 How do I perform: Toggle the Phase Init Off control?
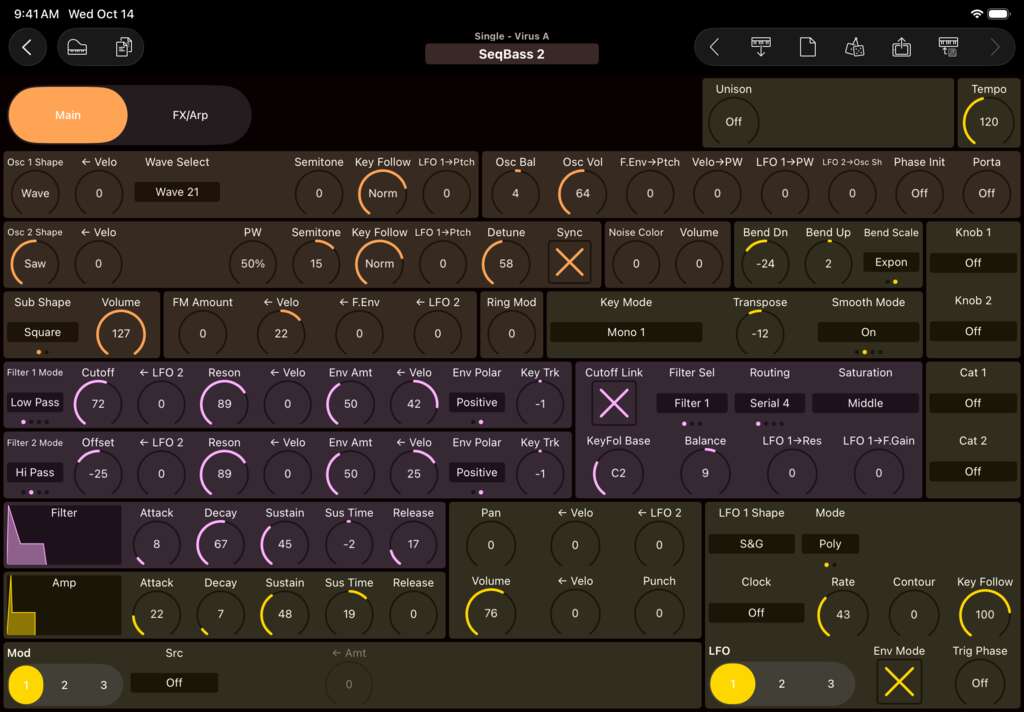[x=920, y=193]
